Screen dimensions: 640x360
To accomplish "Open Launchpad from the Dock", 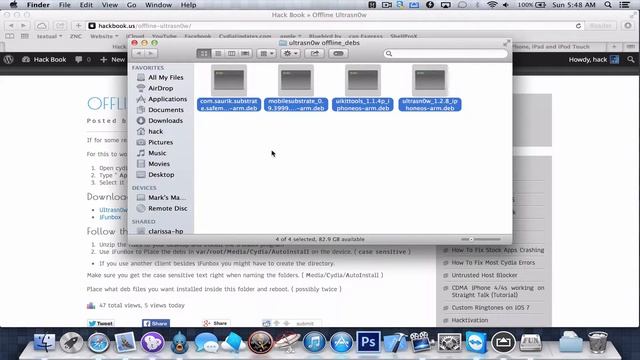I will tap(71, 342).
